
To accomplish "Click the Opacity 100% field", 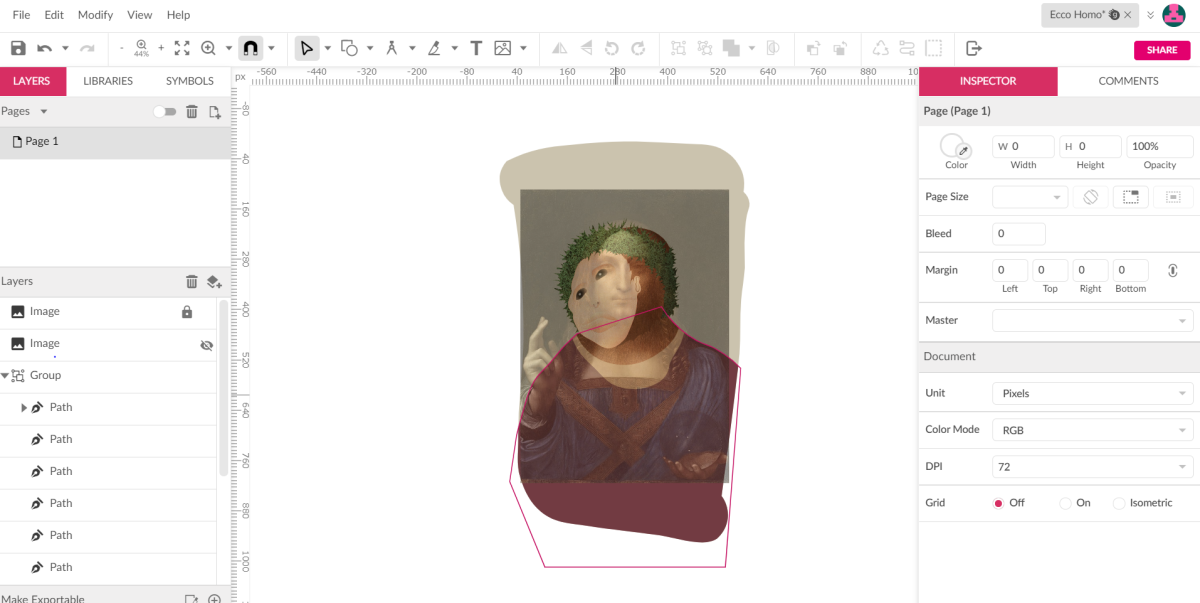I will tap(1160, 146).
